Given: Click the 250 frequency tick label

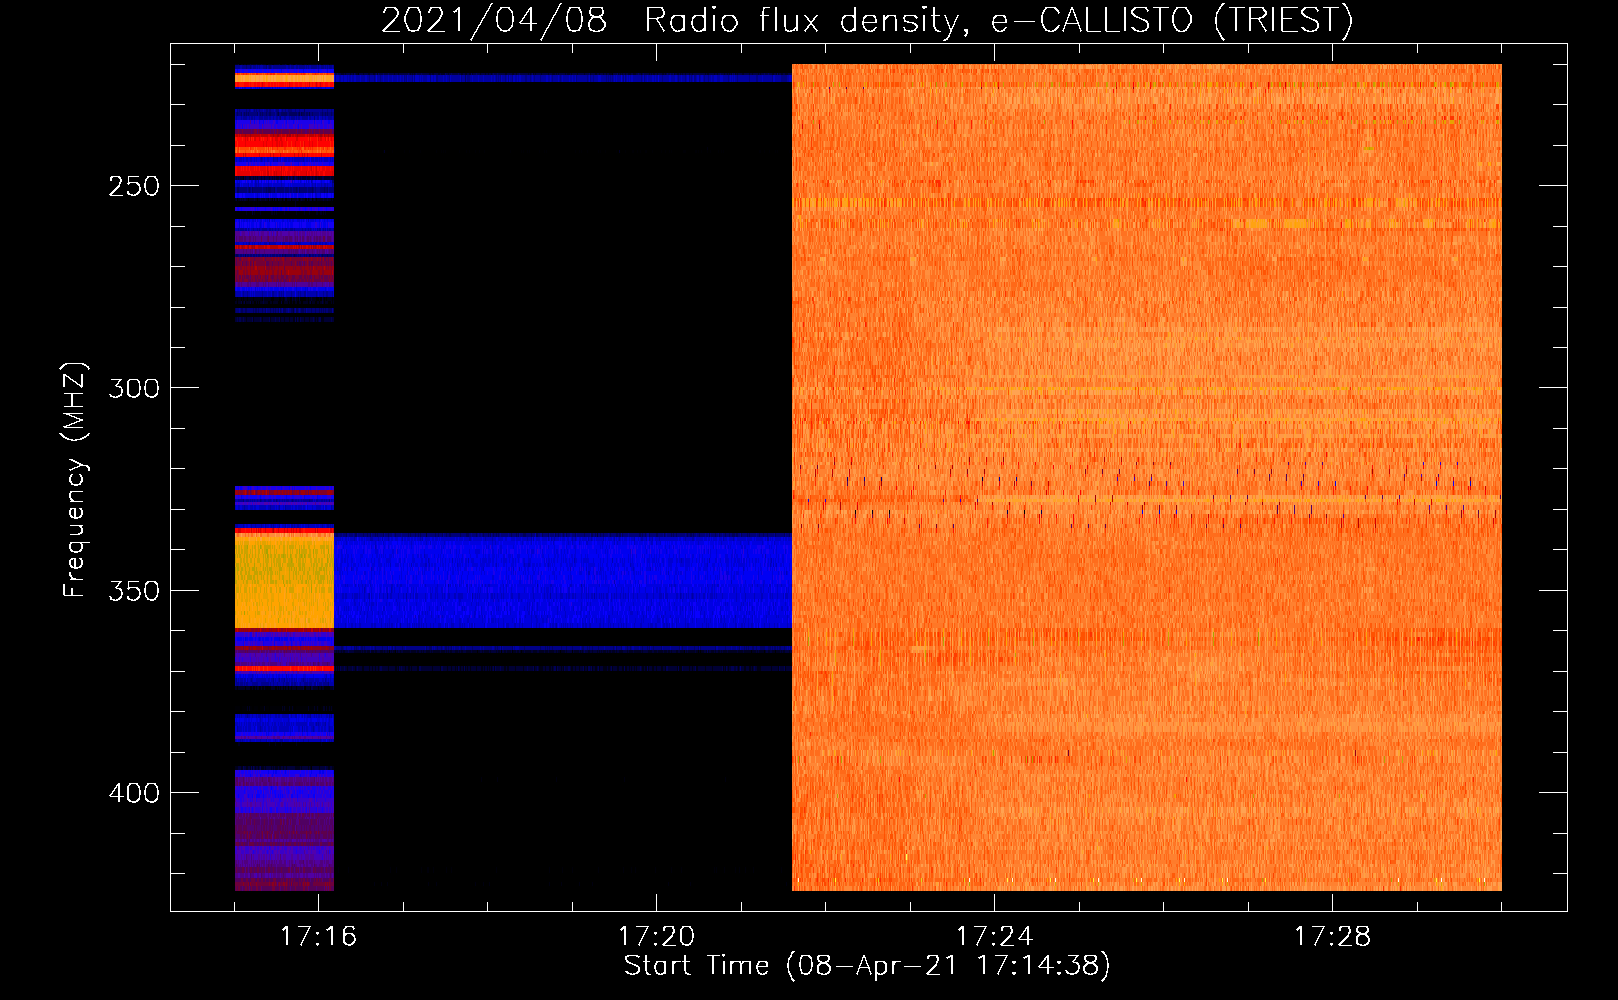Looking at the screenshot, I should pyautogui.click(x=134, y=186).
